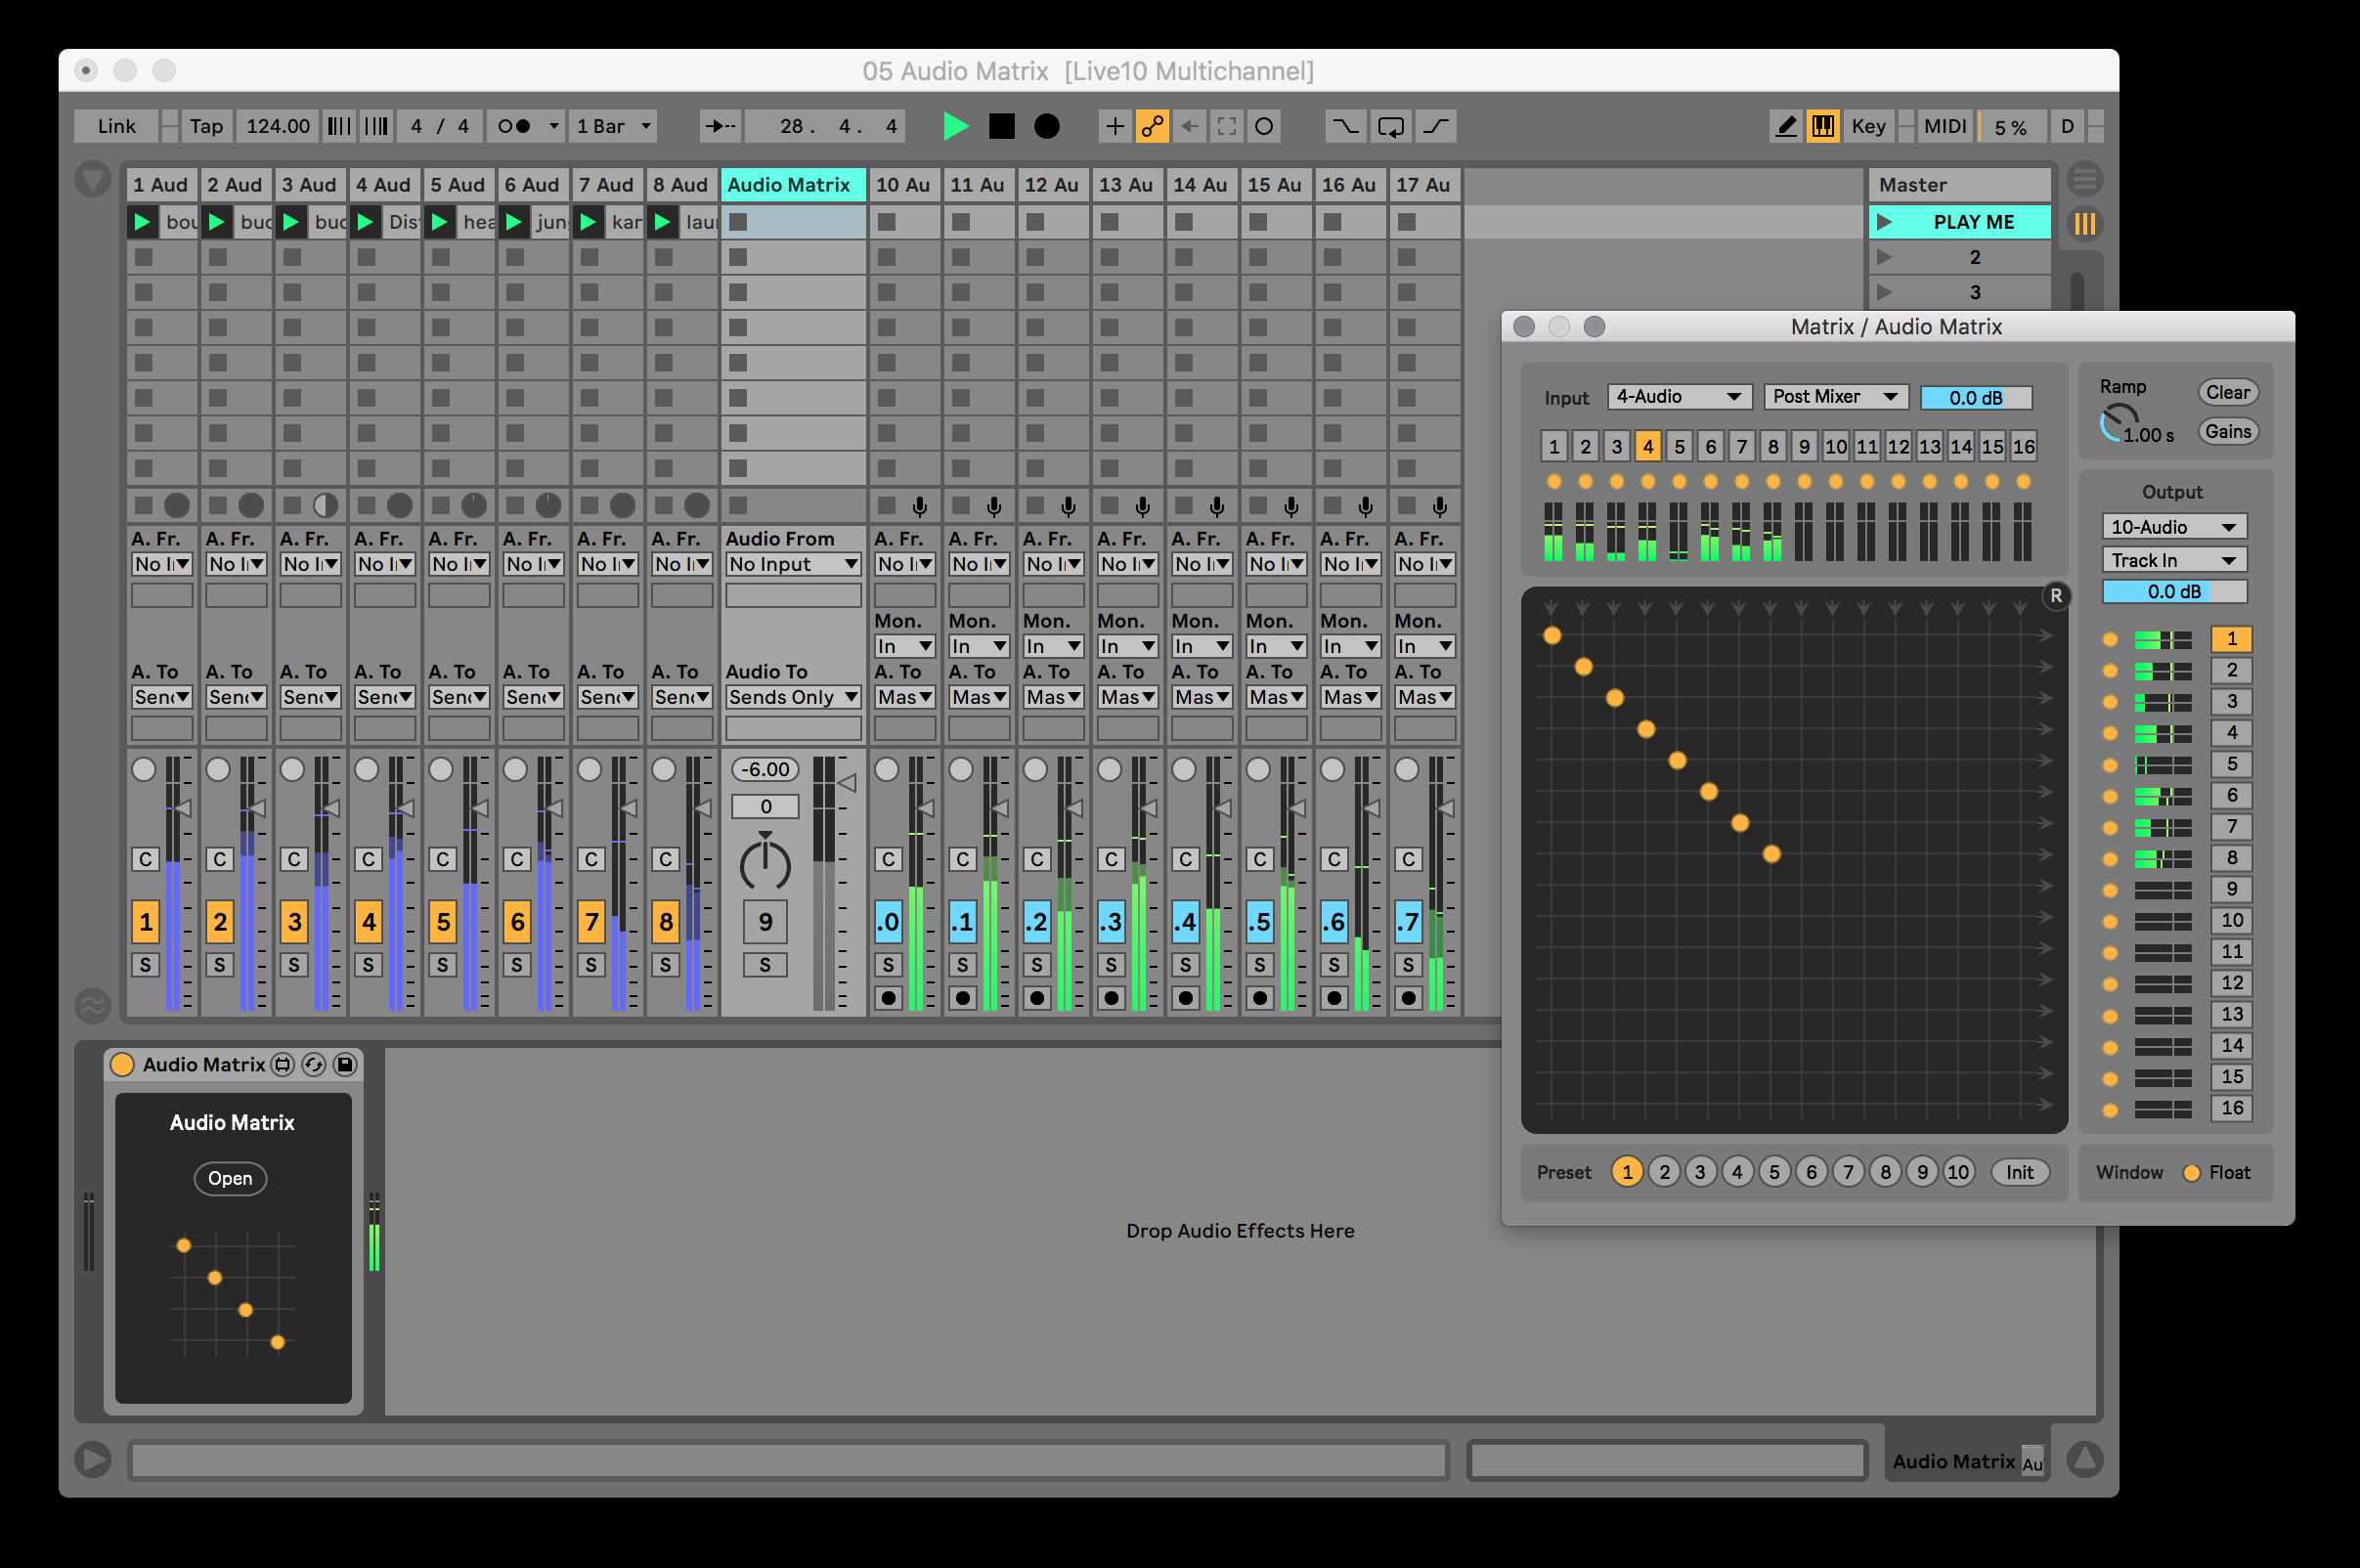Toggle Draw Mode pencil icon
The width and height of the screenshot is (2360, 1568).
coord(1785,126)
